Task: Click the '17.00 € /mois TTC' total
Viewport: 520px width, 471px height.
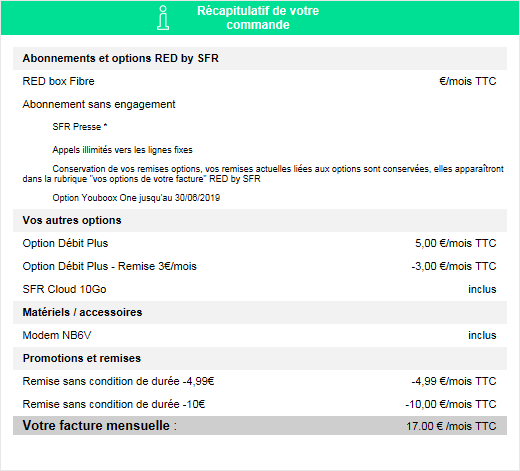Action: pyautogui.click(x=451, y=426)
